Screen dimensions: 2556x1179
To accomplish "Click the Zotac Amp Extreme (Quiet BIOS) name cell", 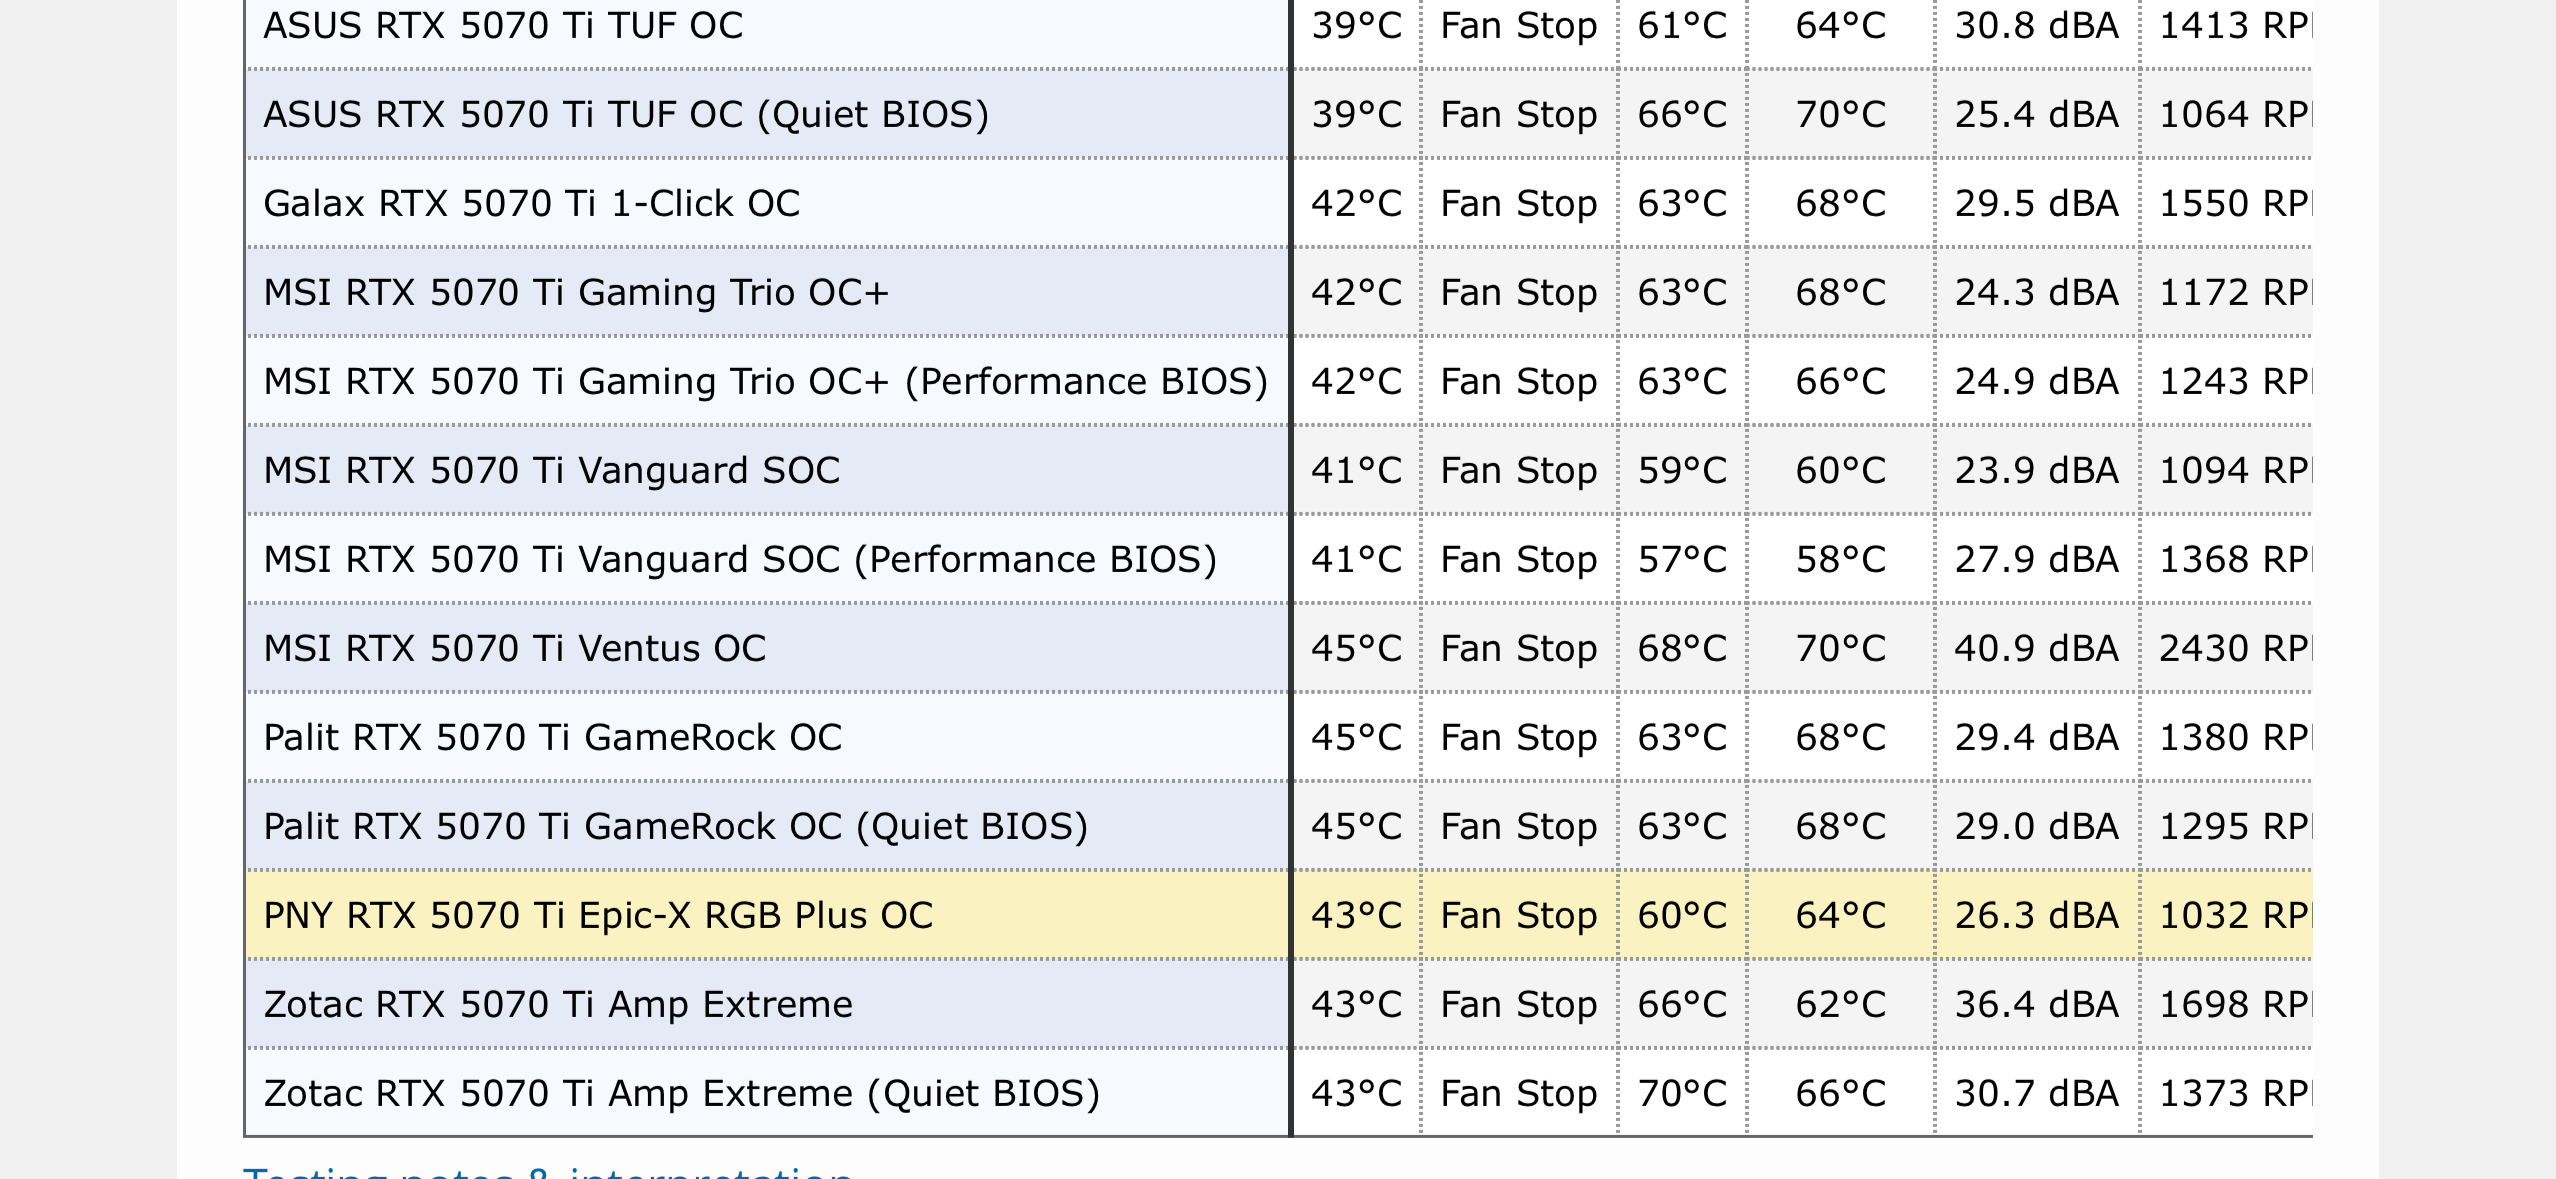I will coord(767,1093).
